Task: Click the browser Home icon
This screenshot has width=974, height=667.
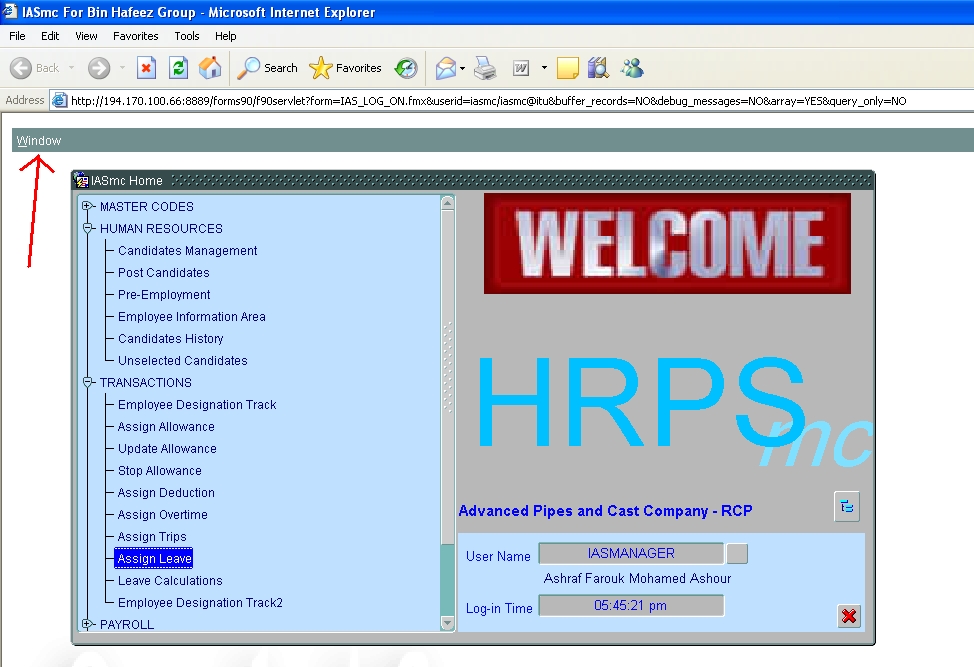Action: (210, 68)
